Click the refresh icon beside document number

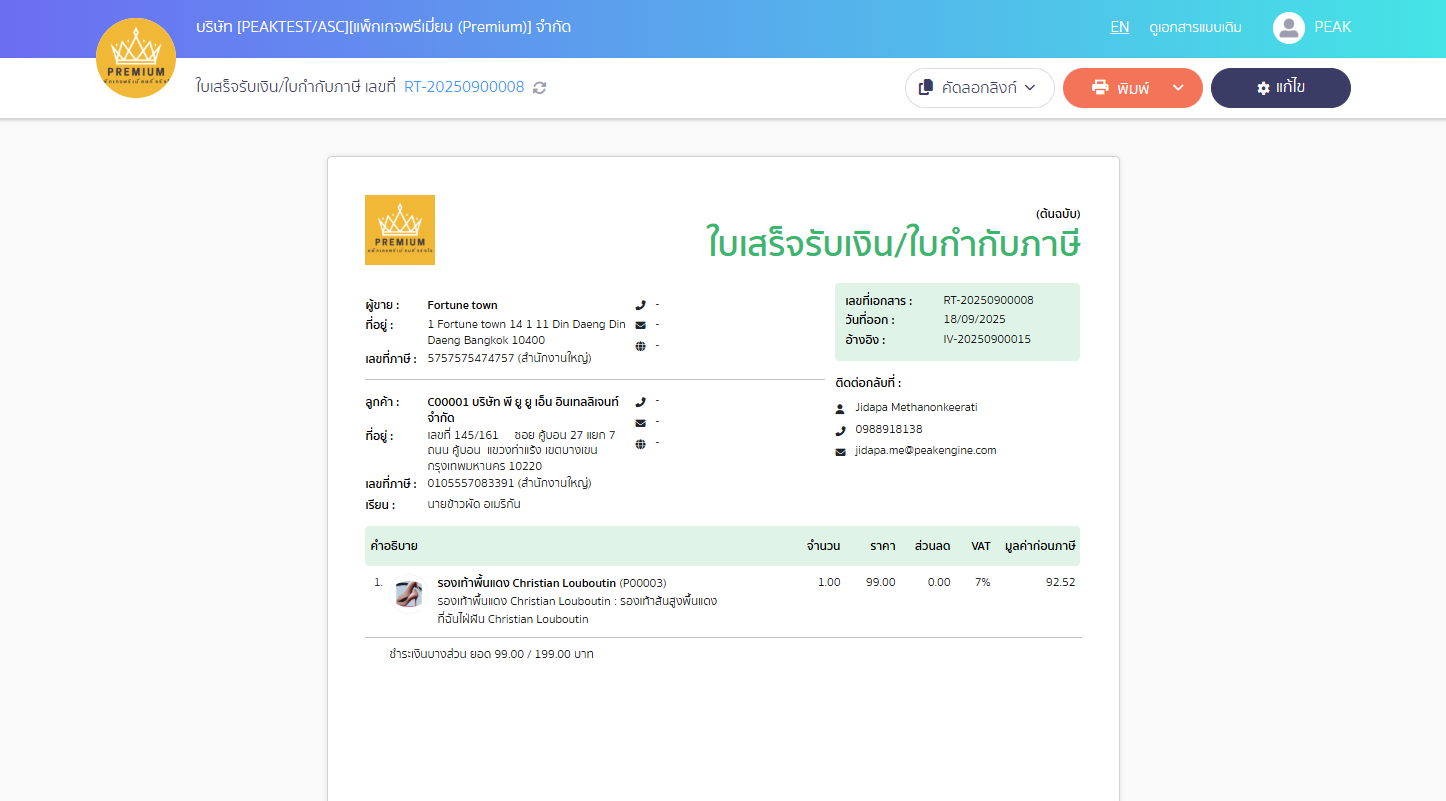[540, 88]
